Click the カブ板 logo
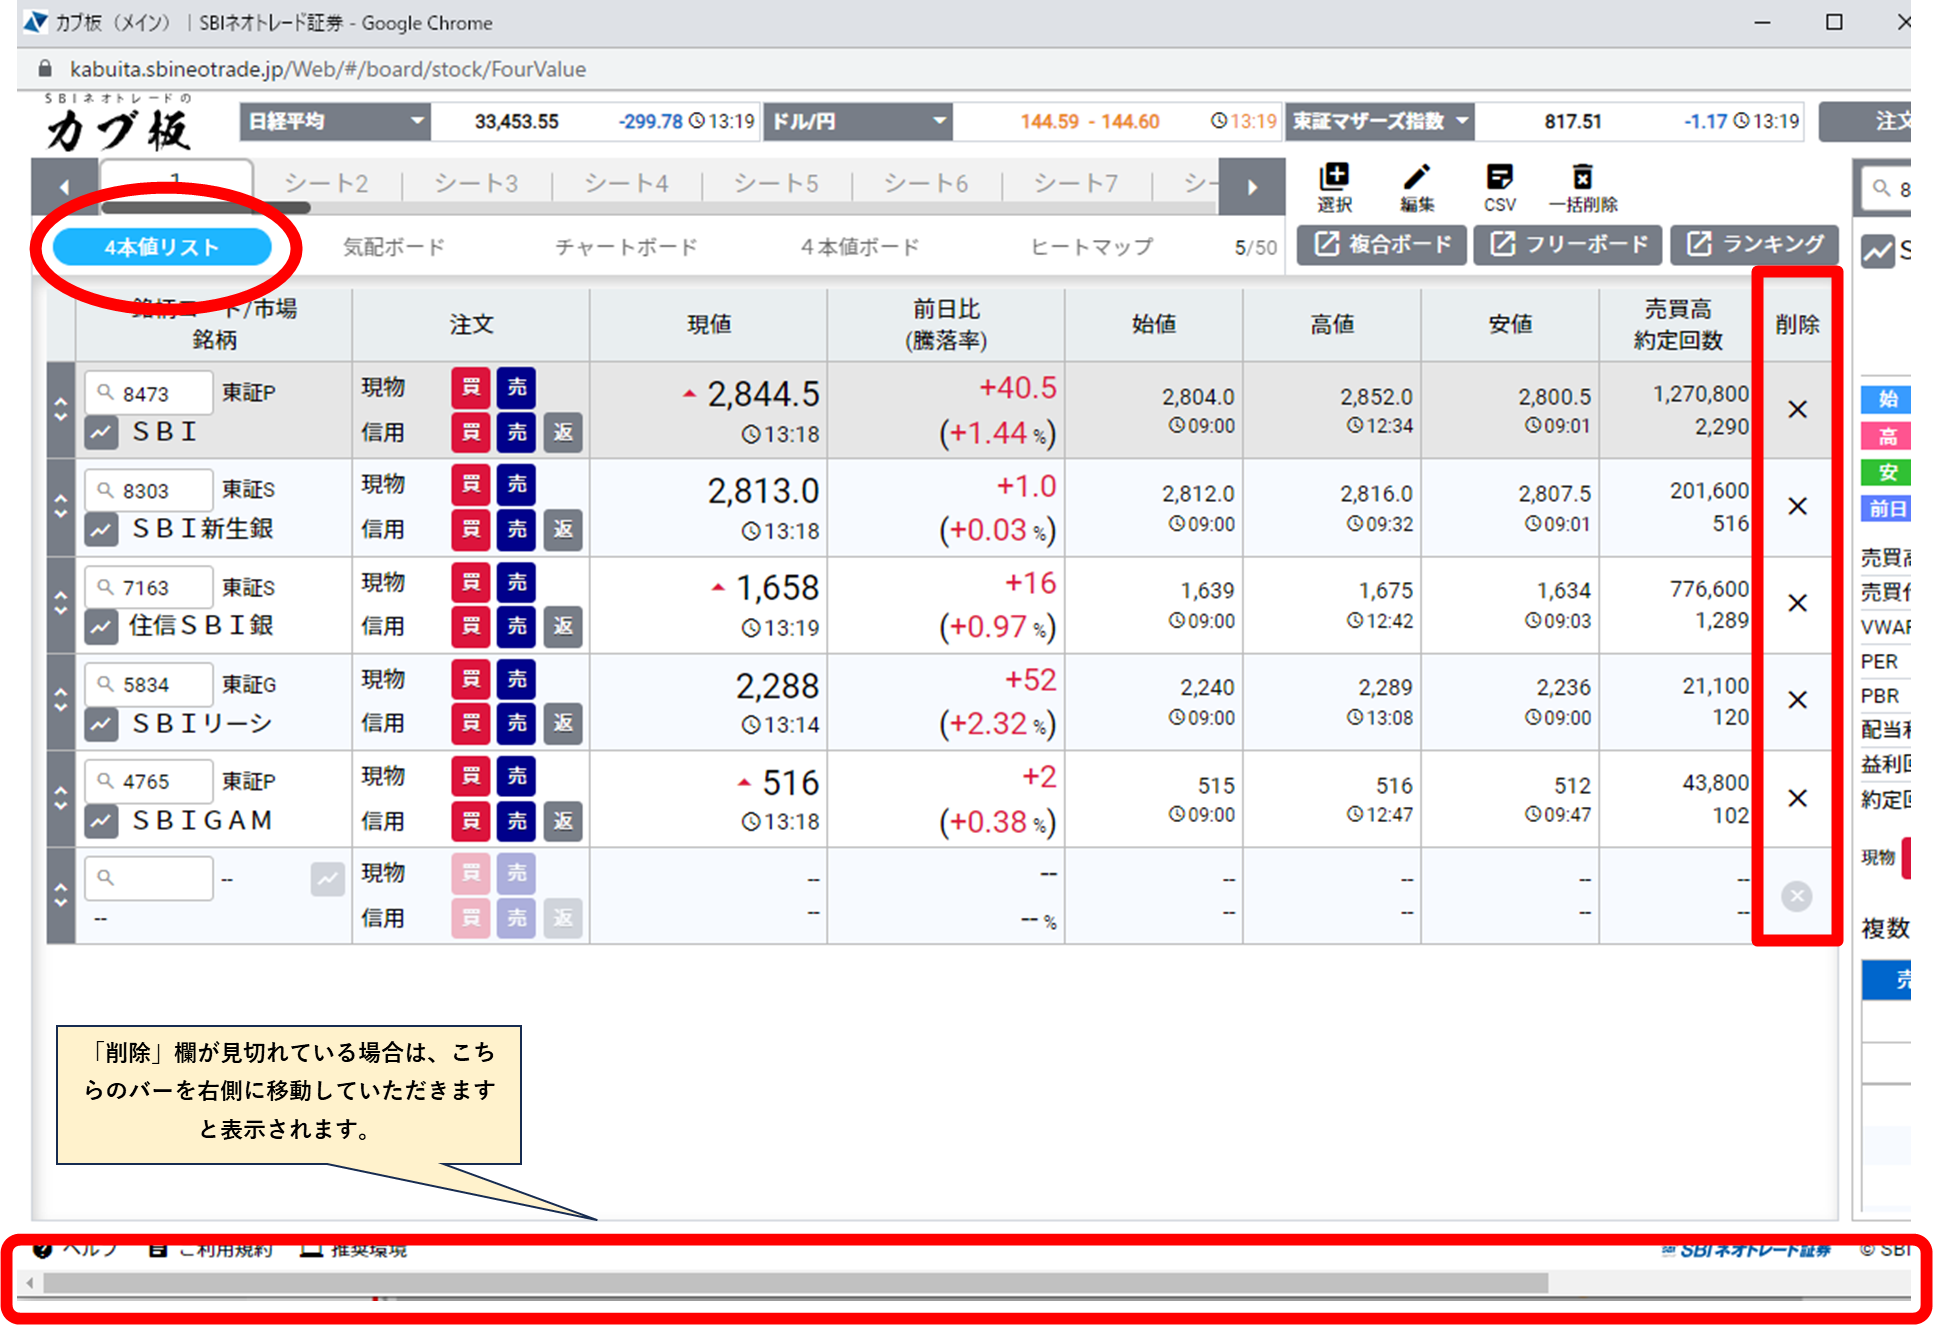The width and height of the screenshot is (1933, 1325). [x=117, y=124]
